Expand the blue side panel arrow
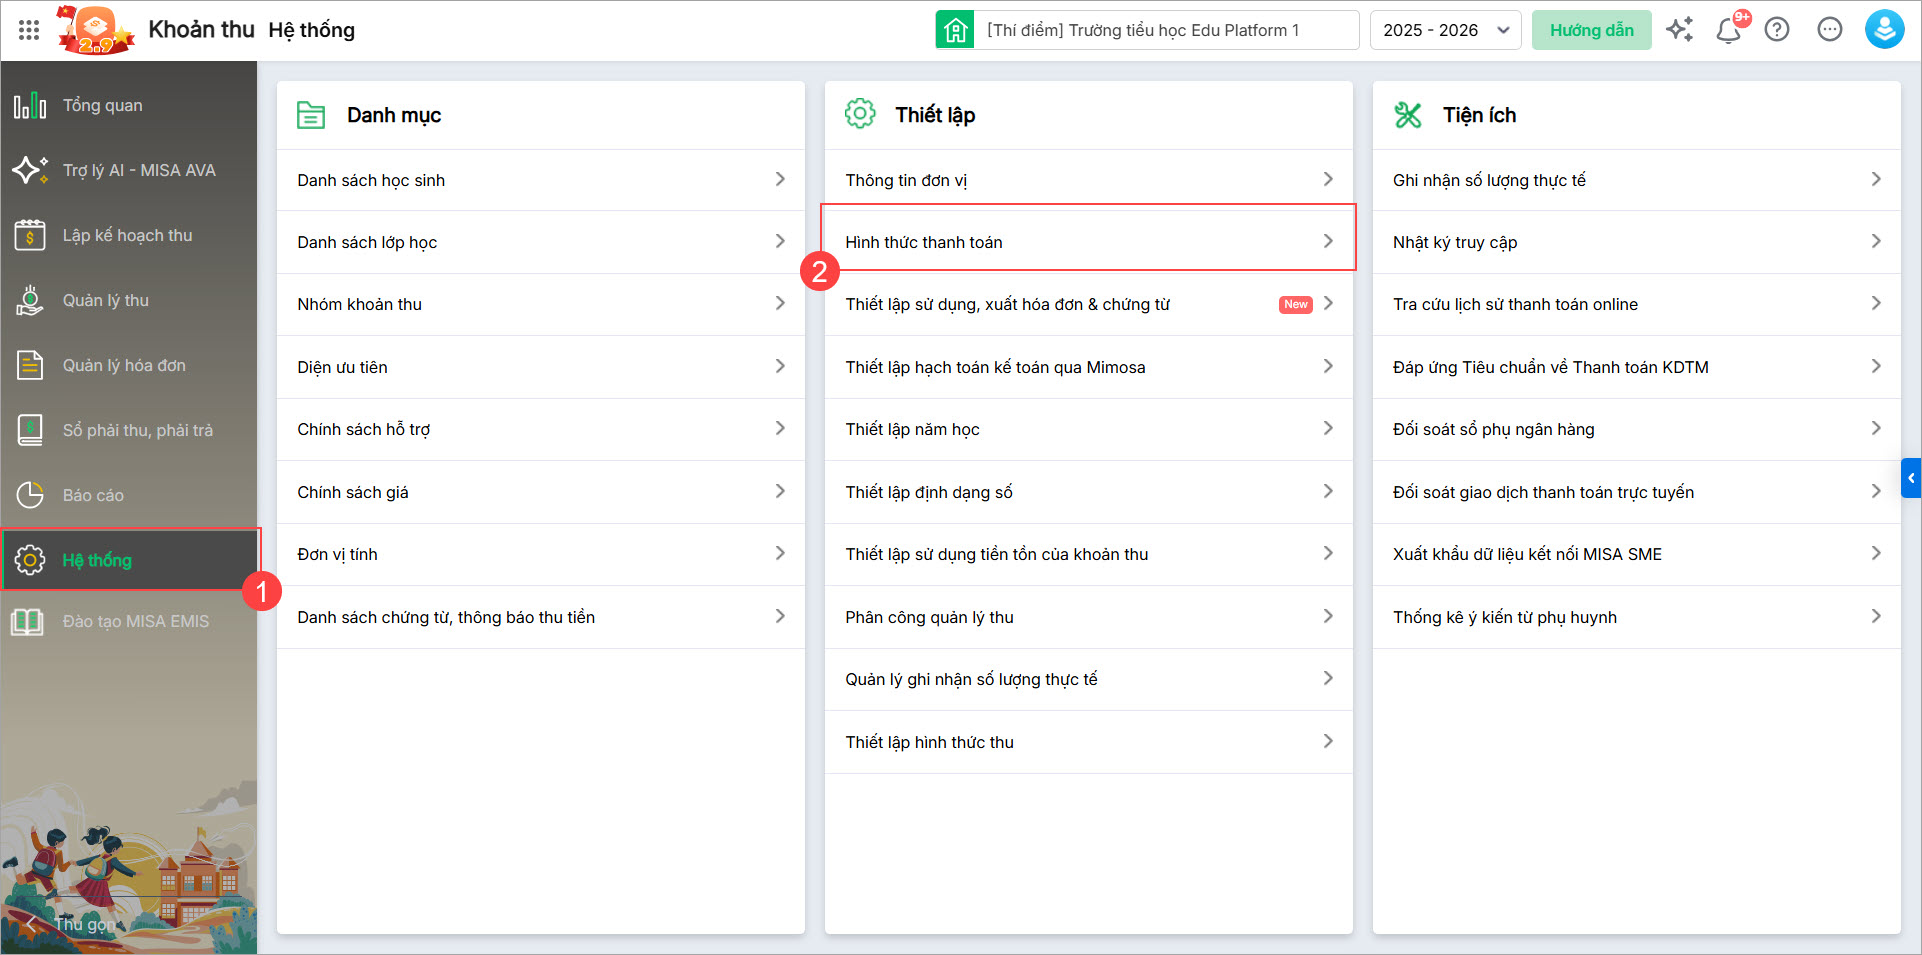This screenshot has width=1922, height=955. (1911, 478)
